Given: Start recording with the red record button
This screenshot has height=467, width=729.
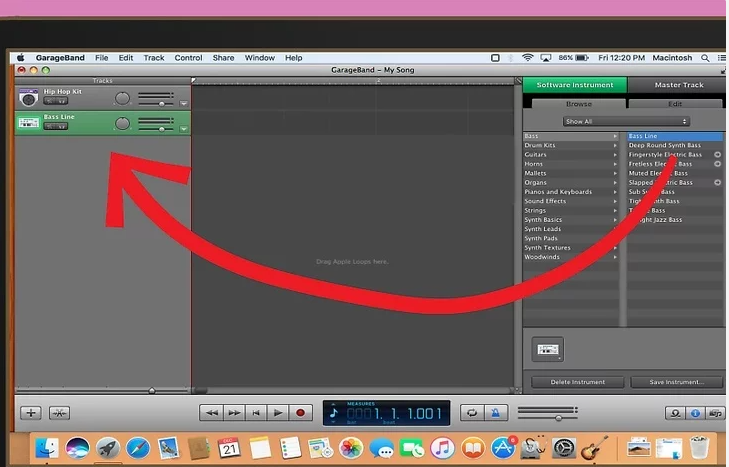Looking at the screenshot, I should click(x=300, y=413).
